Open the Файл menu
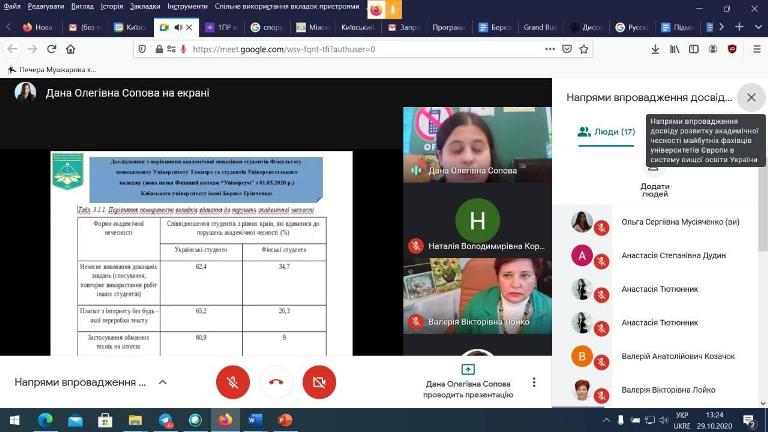The width and height of the screenshot is (768, 432). point(12,6)
